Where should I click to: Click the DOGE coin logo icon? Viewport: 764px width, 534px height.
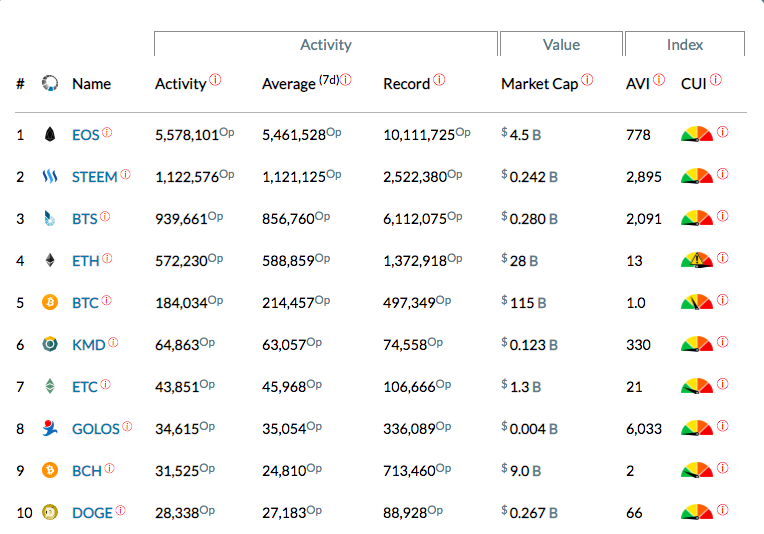[x=50, y=513]
